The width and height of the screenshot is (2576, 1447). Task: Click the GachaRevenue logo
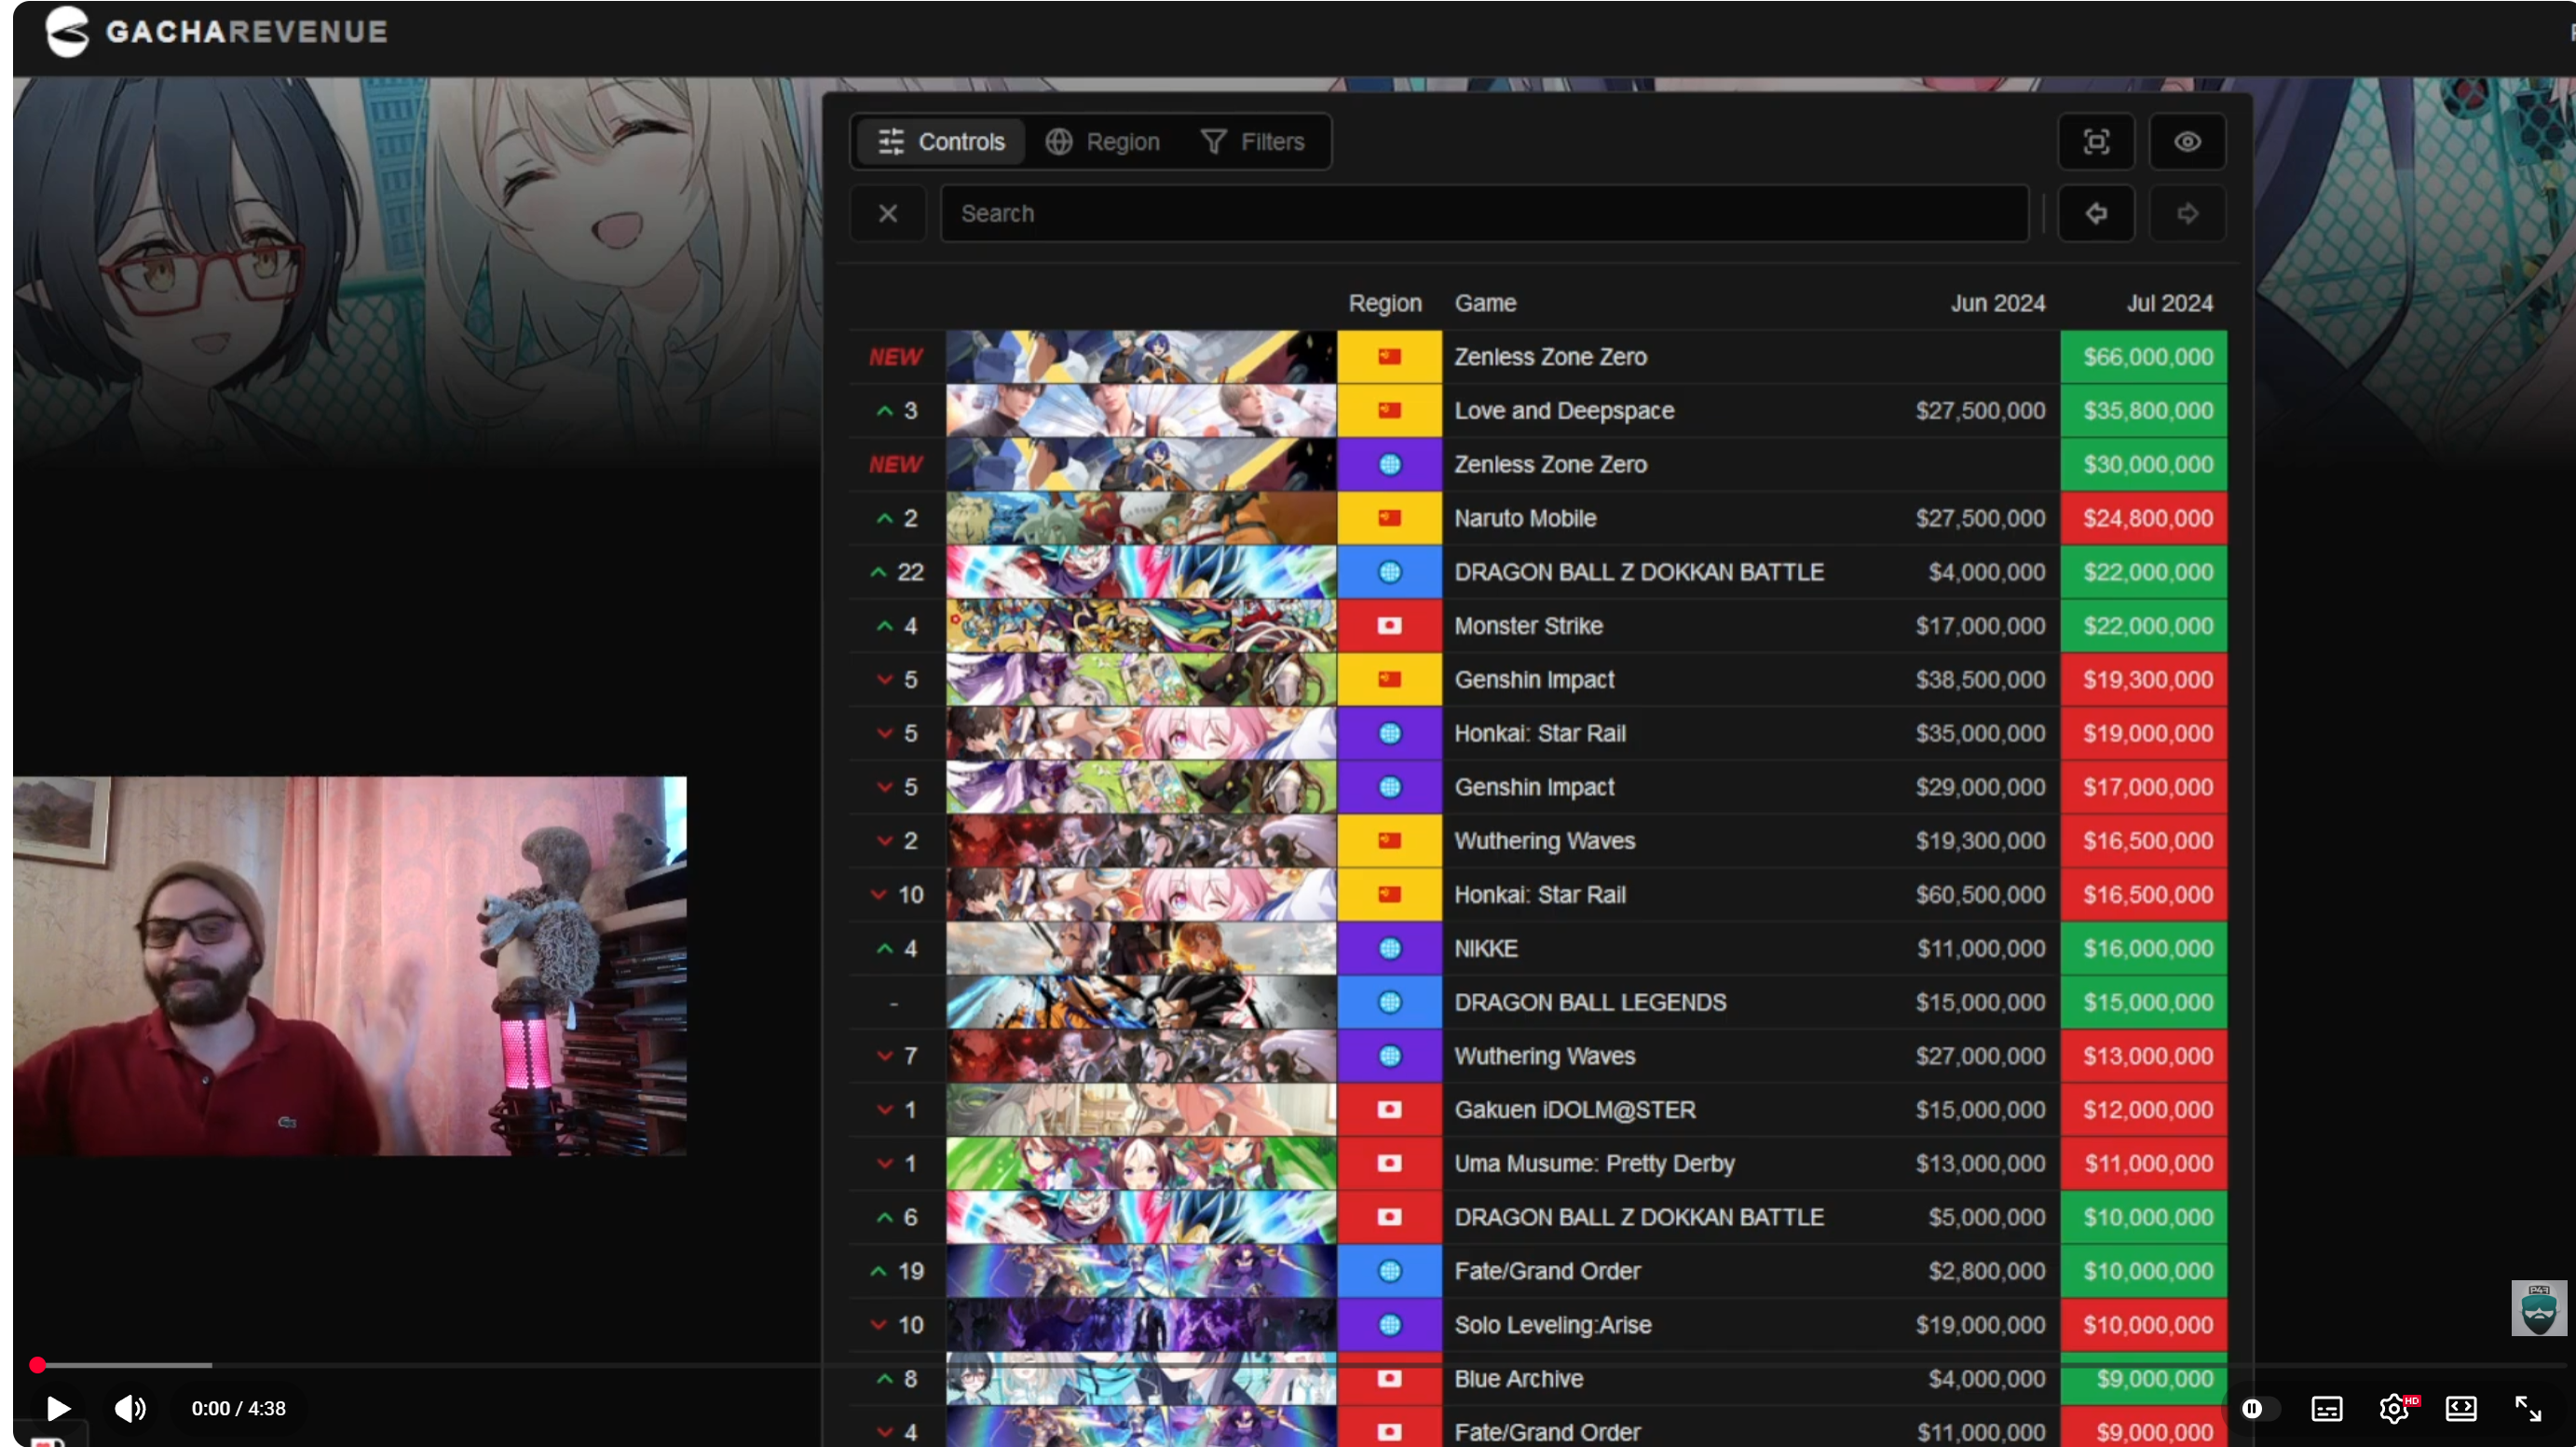(x=216, y=31)
